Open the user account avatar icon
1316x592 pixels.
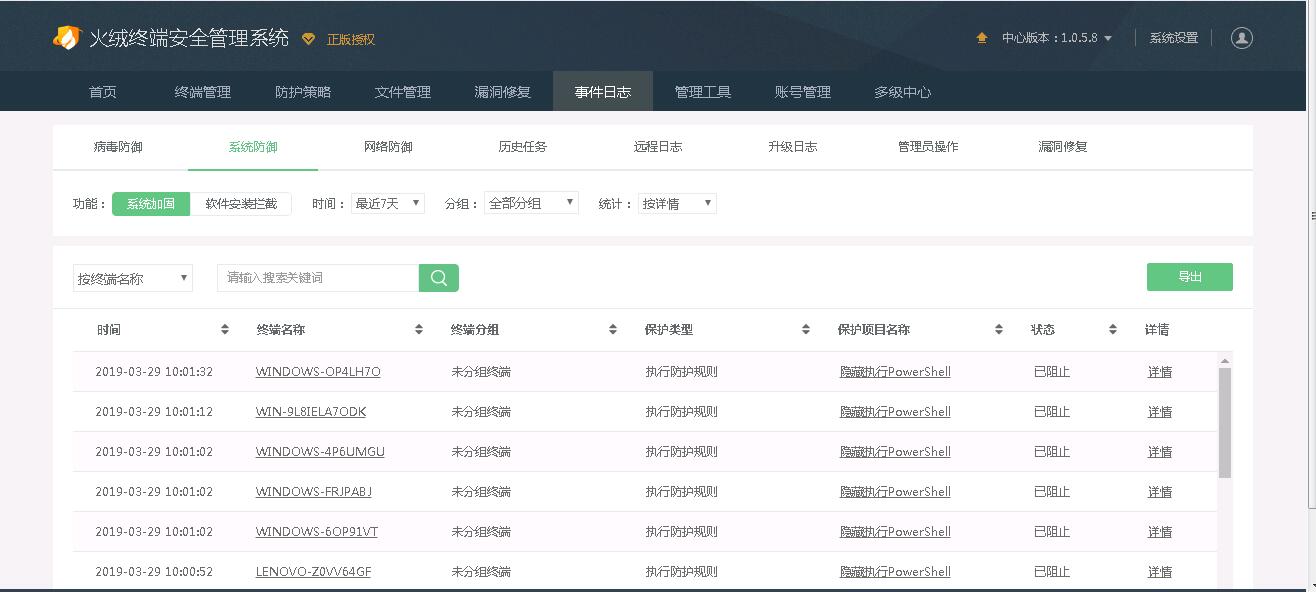[1242, 38]
